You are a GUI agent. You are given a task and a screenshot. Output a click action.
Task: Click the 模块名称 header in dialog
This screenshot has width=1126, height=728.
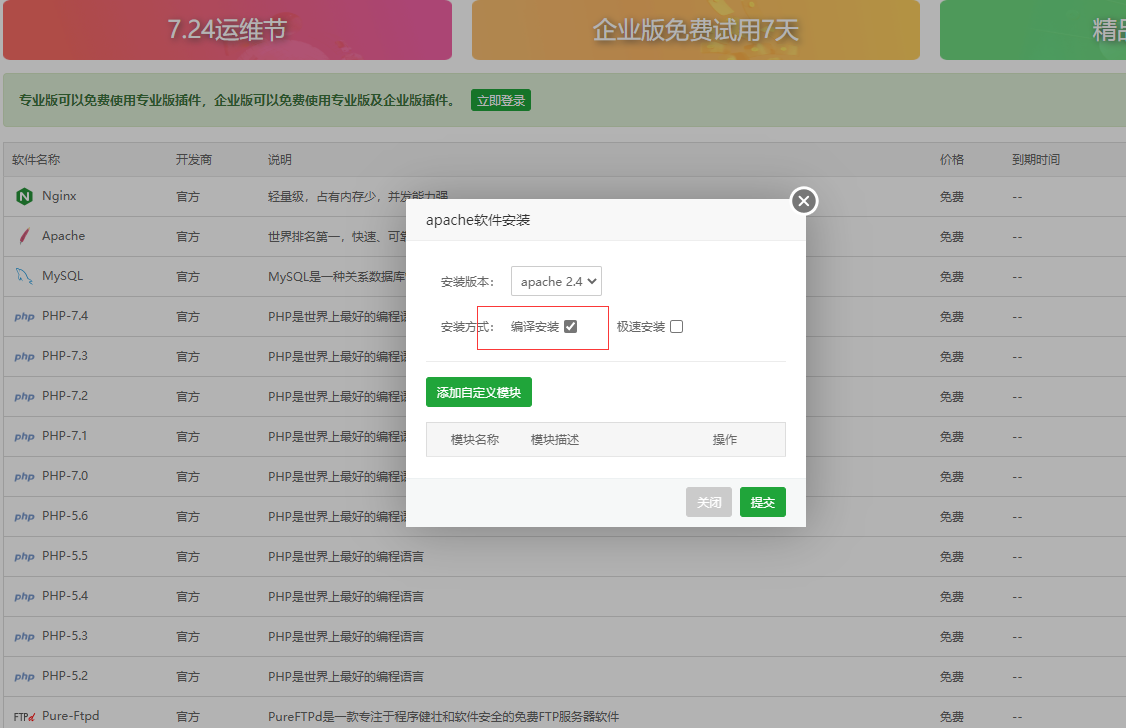(475, 439)
